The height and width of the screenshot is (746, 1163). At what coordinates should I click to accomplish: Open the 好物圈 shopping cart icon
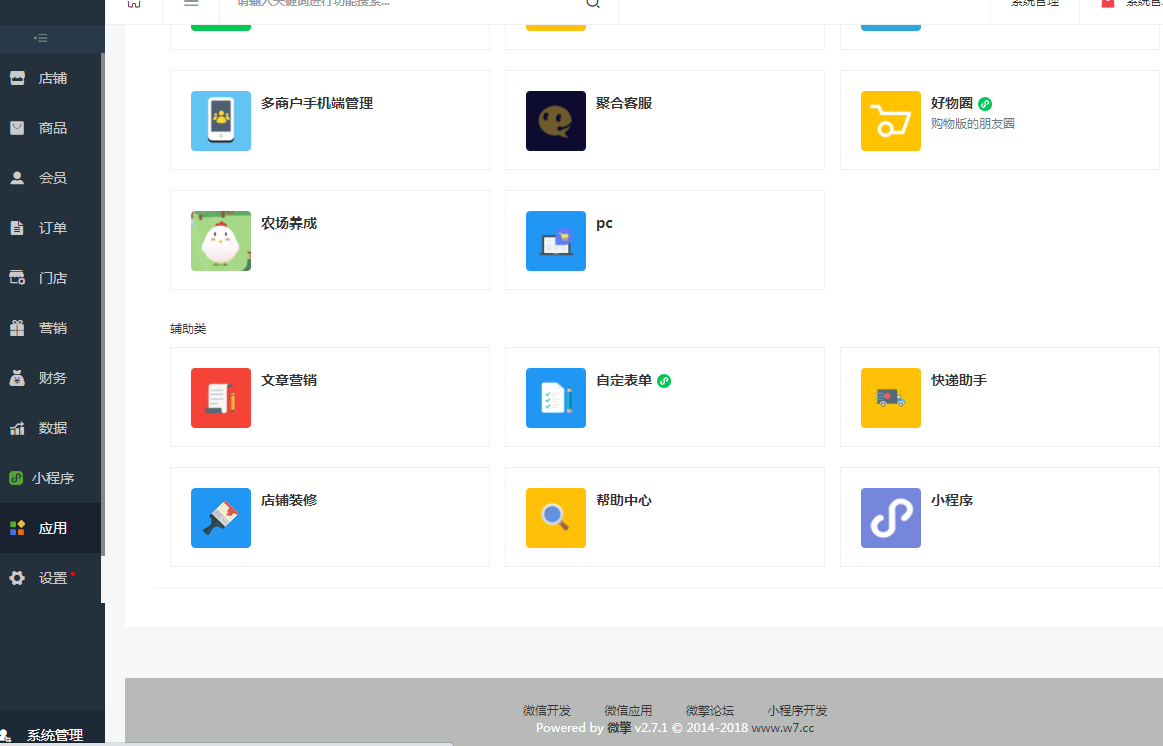pos(890,121)
